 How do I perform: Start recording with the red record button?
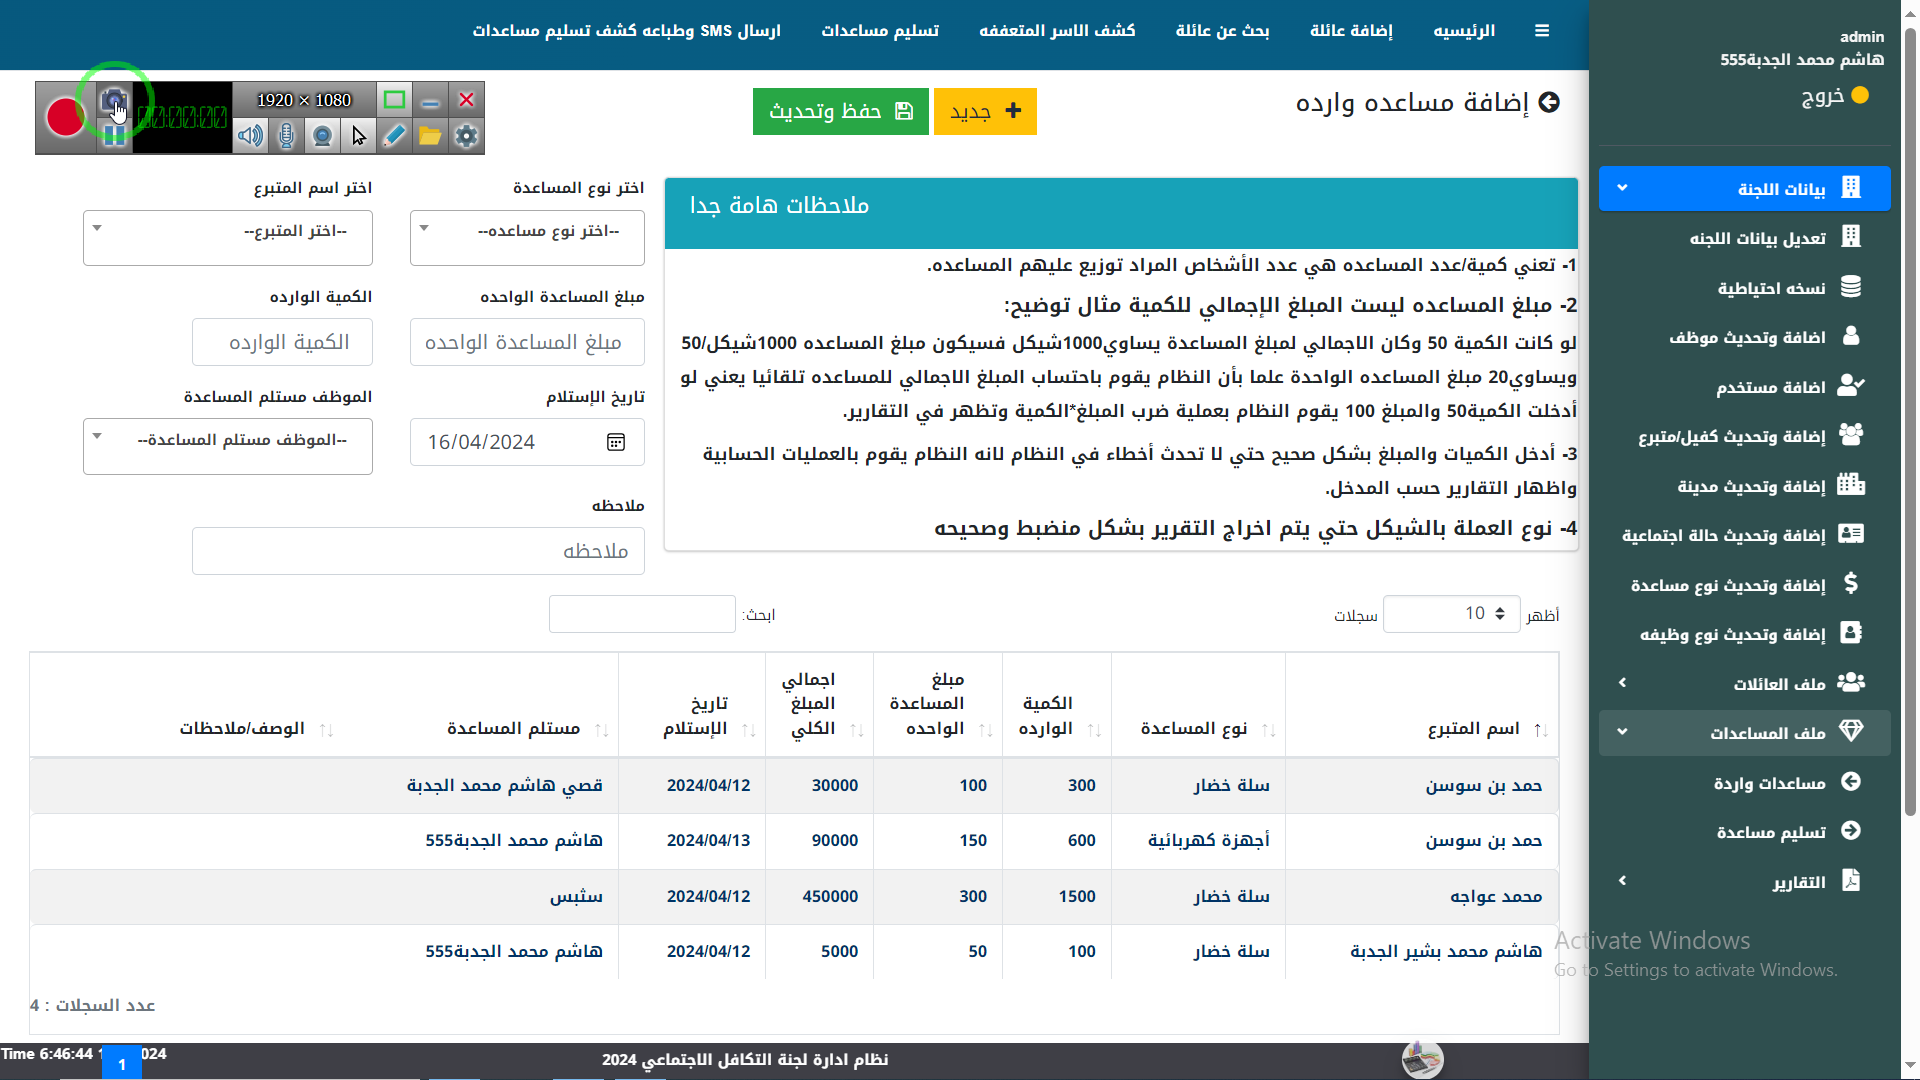tap(64, 117)
